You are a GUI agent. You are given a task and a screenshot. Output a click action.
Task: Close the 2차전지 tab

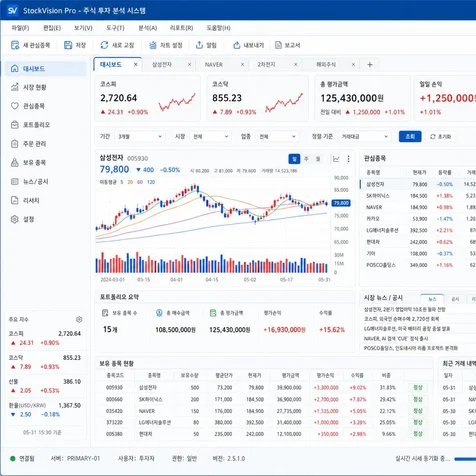coord(296,64)
